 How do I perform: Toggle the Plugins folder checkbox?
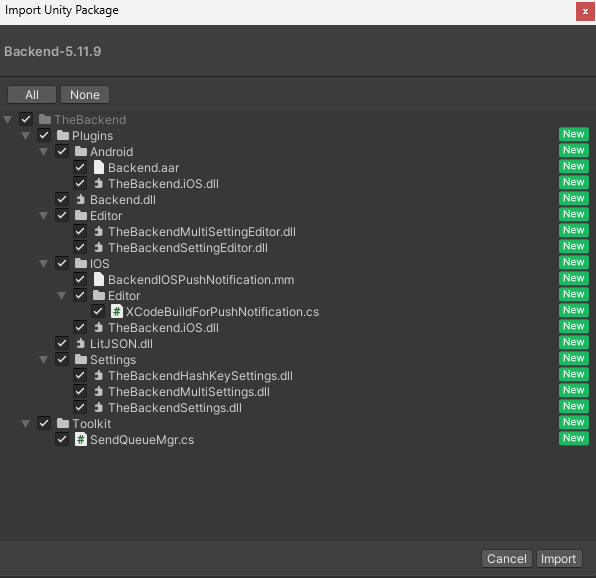(x=44, y=135)
